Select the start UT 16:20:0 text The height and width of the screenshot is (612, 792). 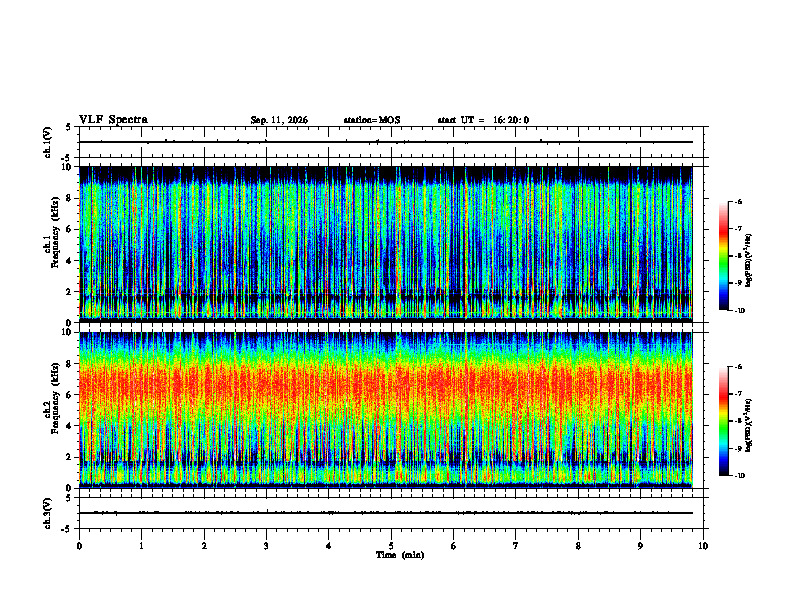point(483,120)
